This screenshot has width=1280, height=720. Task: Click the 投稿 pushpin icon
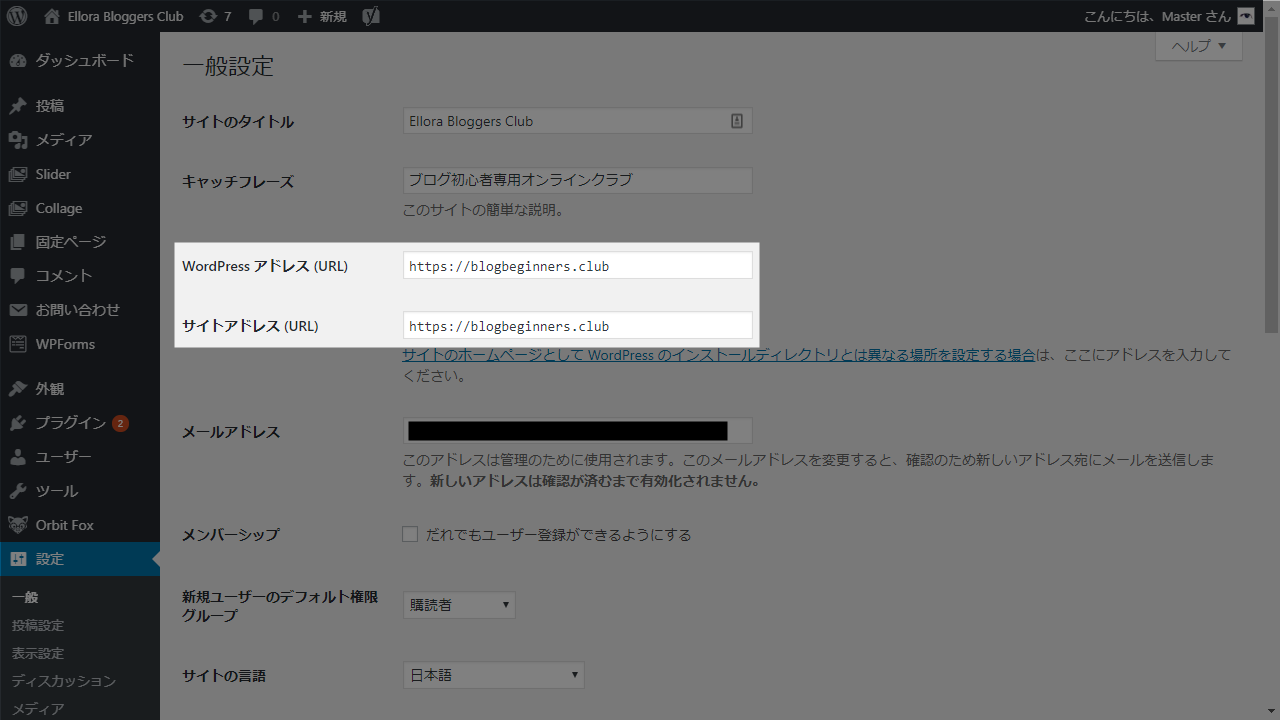pyautogui.click(x=18, y=106)
